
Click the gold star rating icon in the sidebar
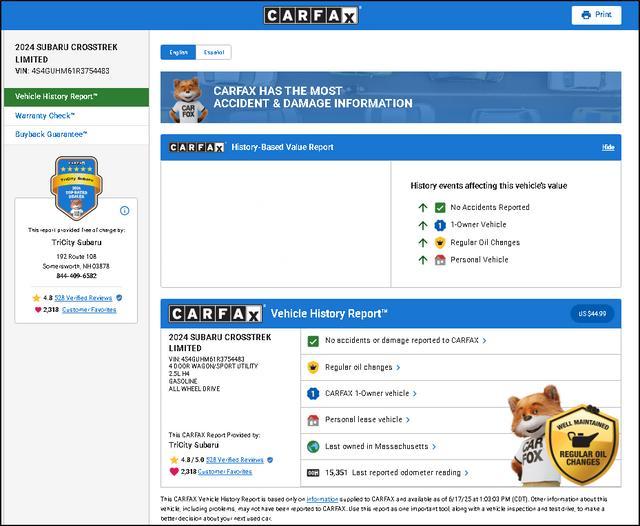[x=36, y=298]
